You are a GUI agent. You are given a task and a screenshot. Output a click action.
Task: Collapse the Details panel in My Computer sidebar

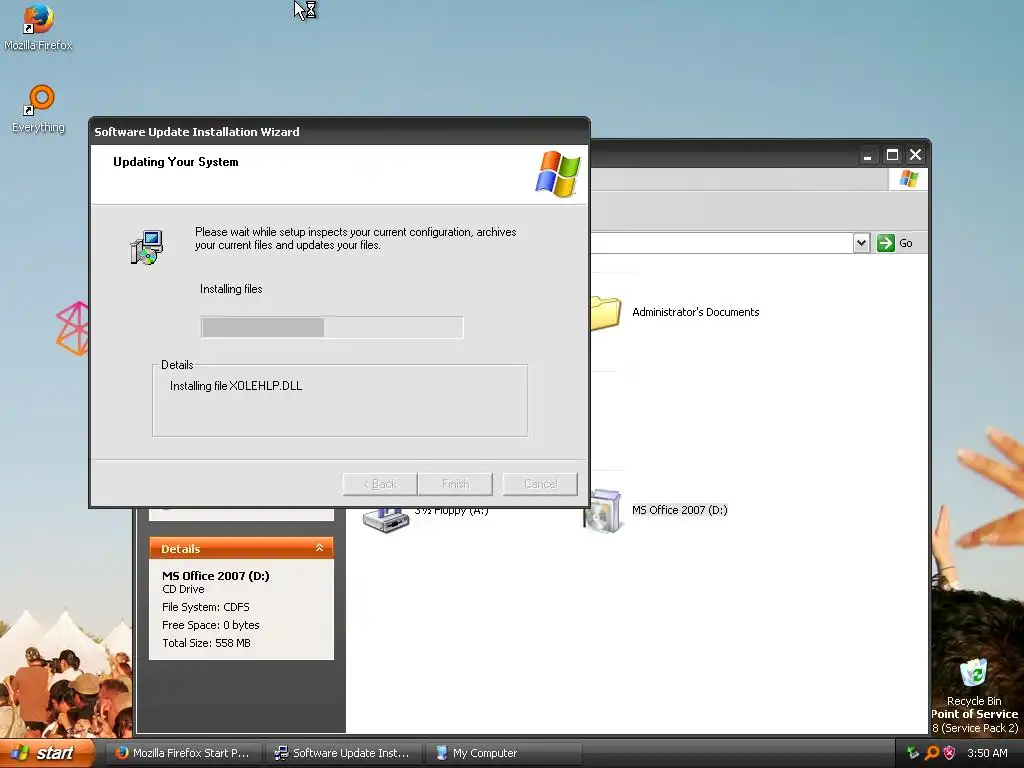tap(319, 548)
